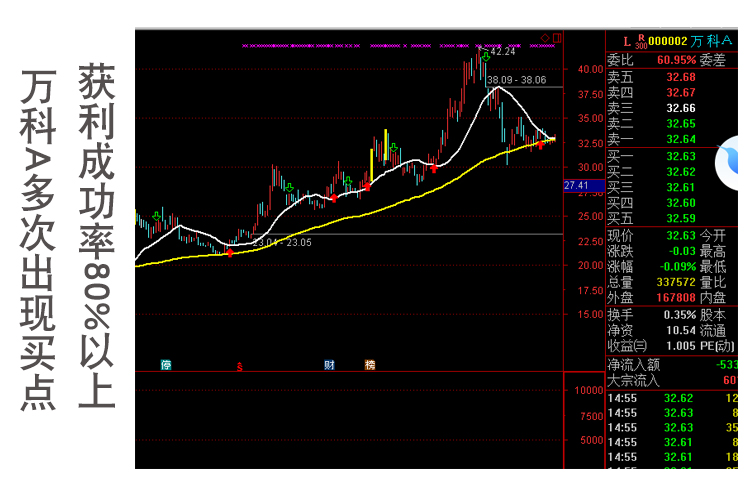Click the green sell arrow below the 42.24 high

[486, 57]
